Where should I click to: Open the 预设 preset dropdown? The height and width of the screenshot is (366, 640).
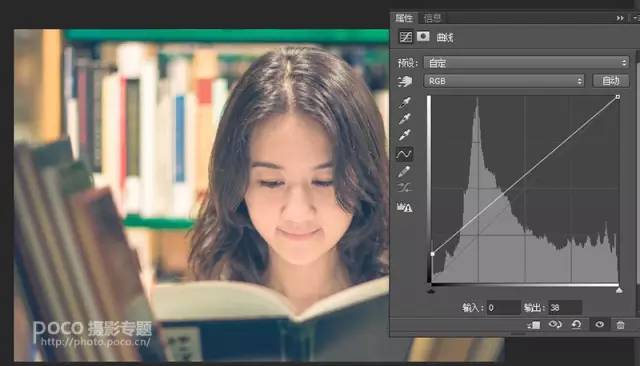[x=527, y=63]
